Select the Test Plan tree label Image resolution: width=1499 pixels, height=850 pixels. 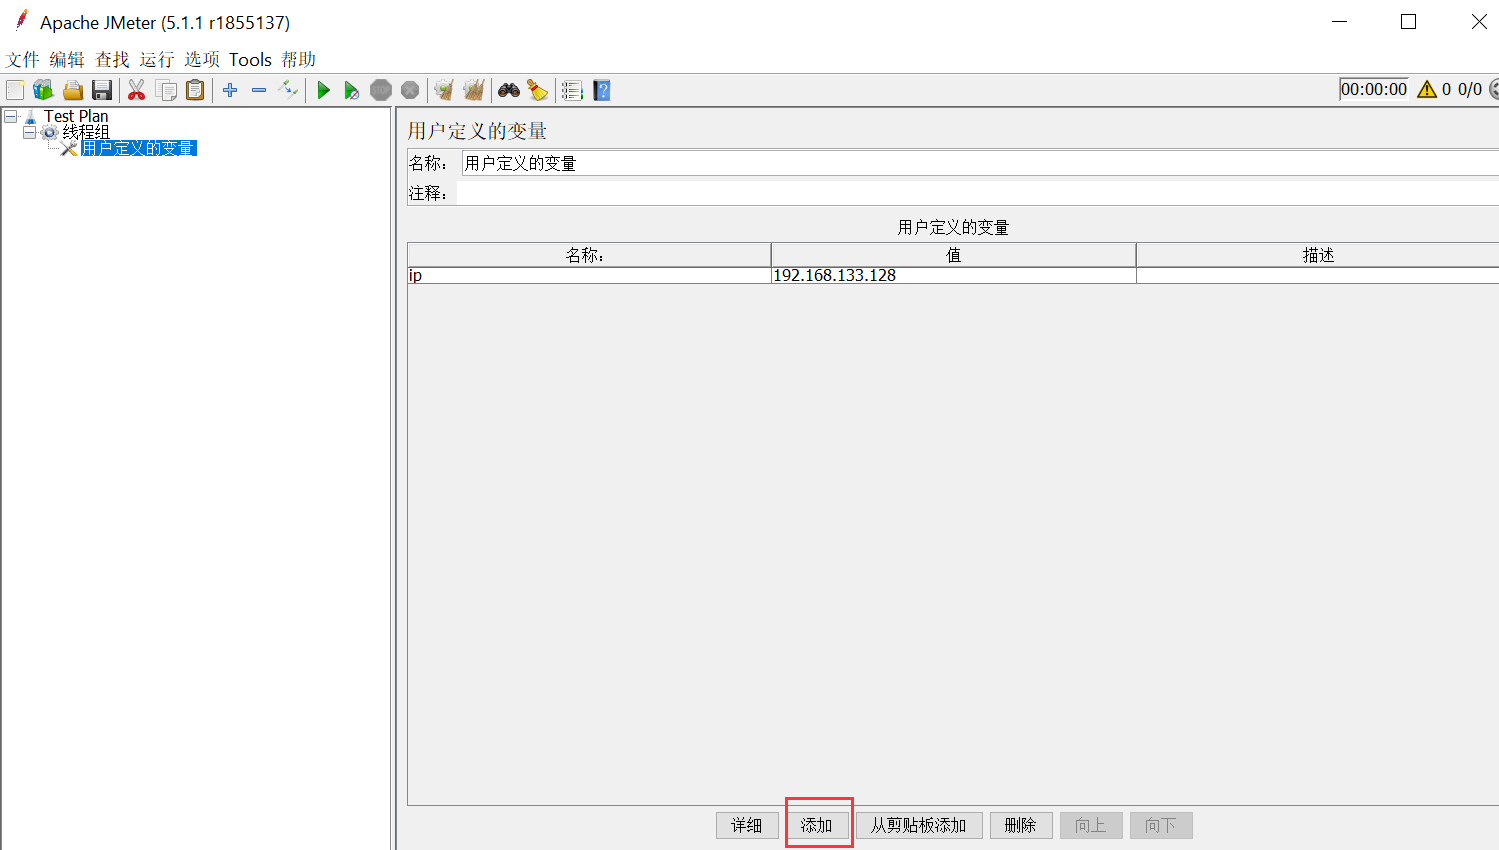tap(76, 117)
